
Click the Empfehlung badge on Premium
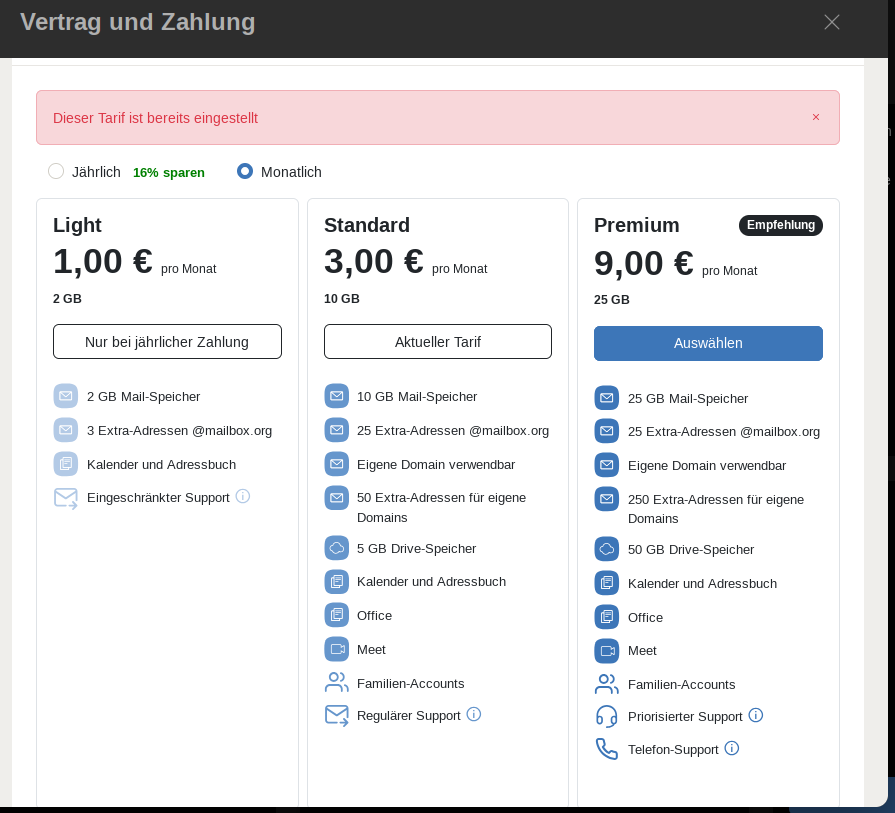pos(780,225)
